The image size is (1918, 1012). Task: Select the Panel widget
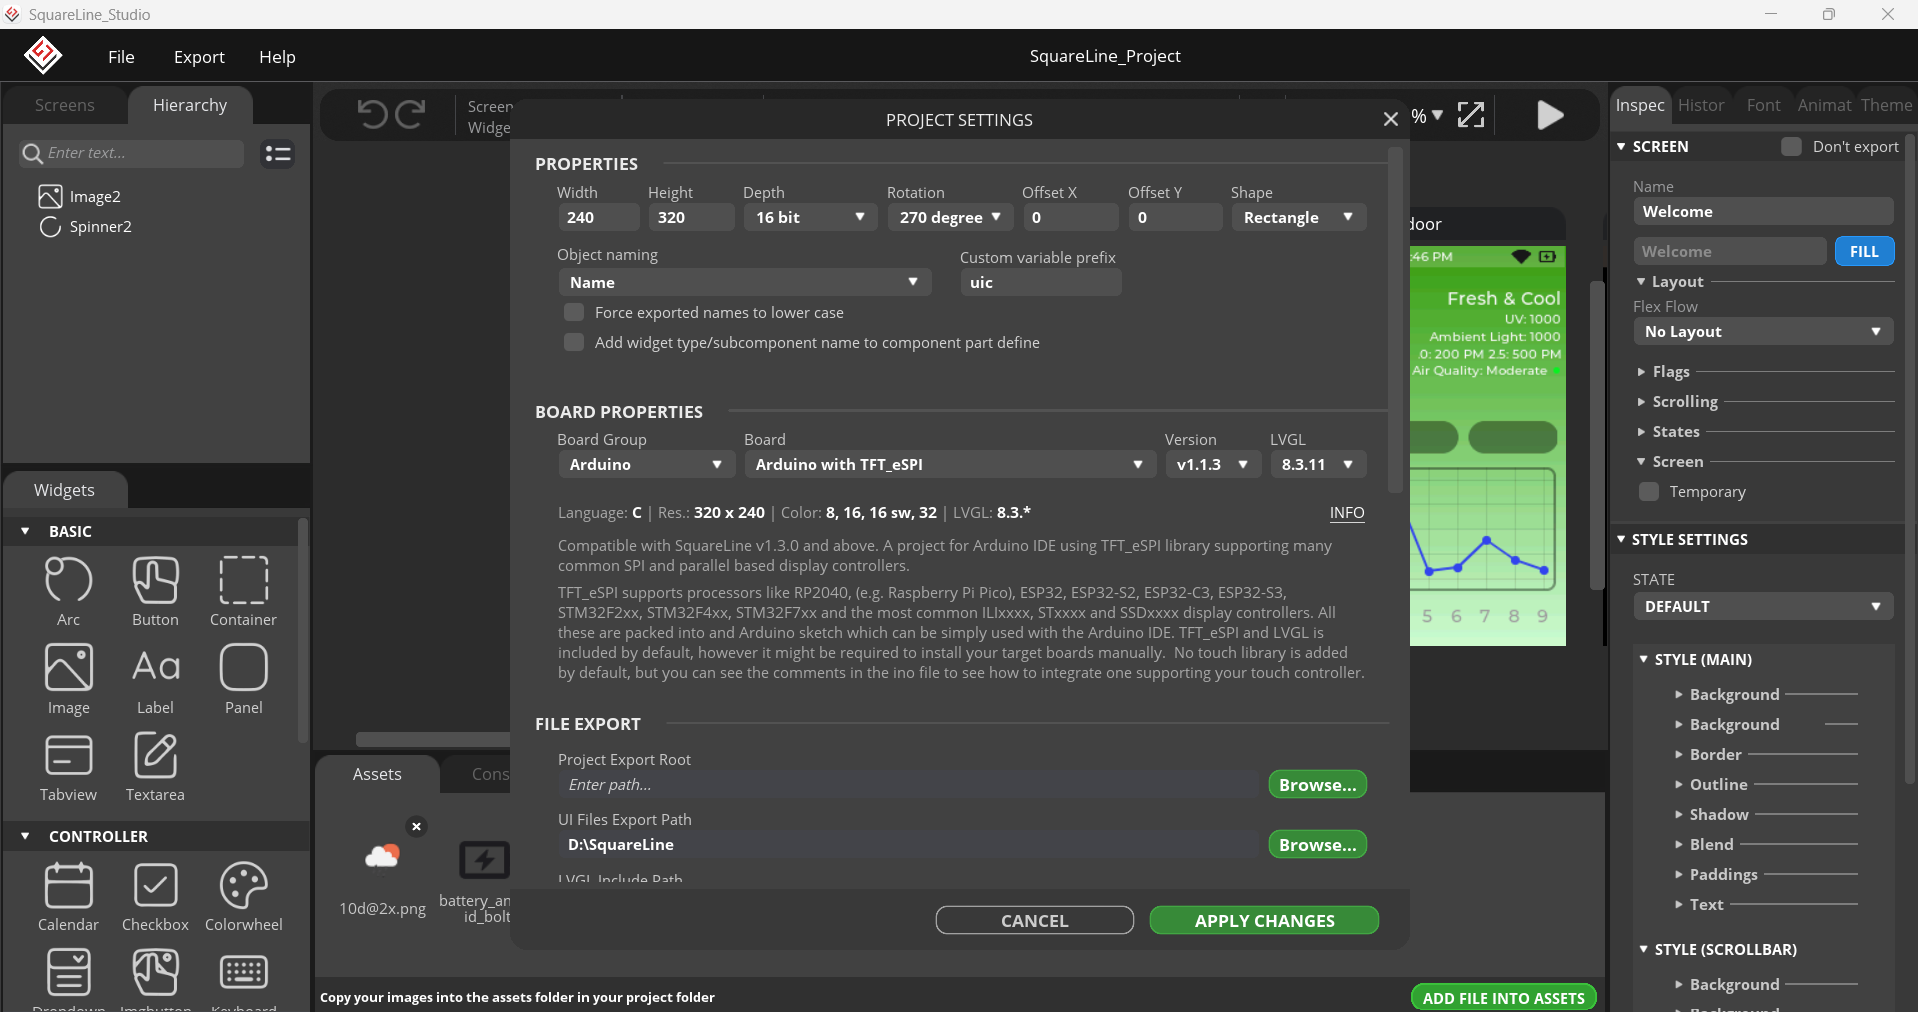pyautogui.click(x=243, y=679)
